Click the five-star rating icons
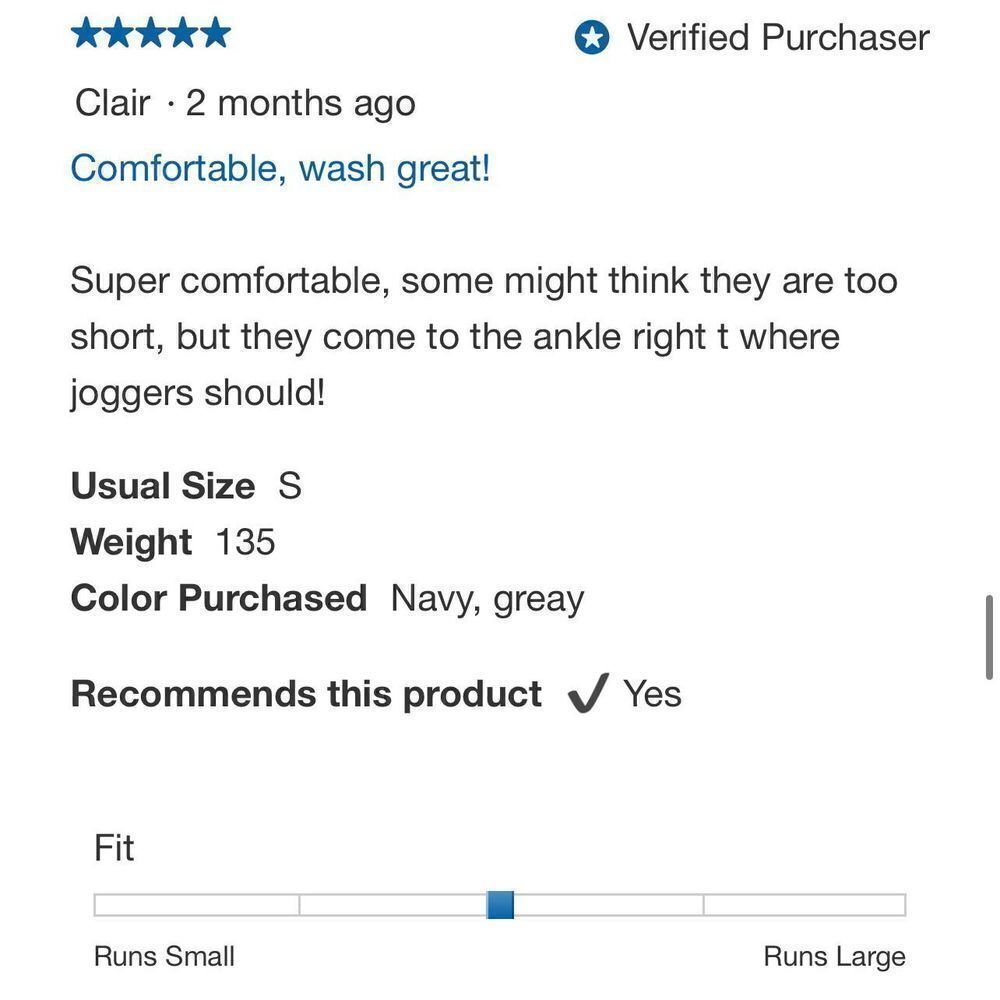1000x1000 pixels. pos(151,33)
